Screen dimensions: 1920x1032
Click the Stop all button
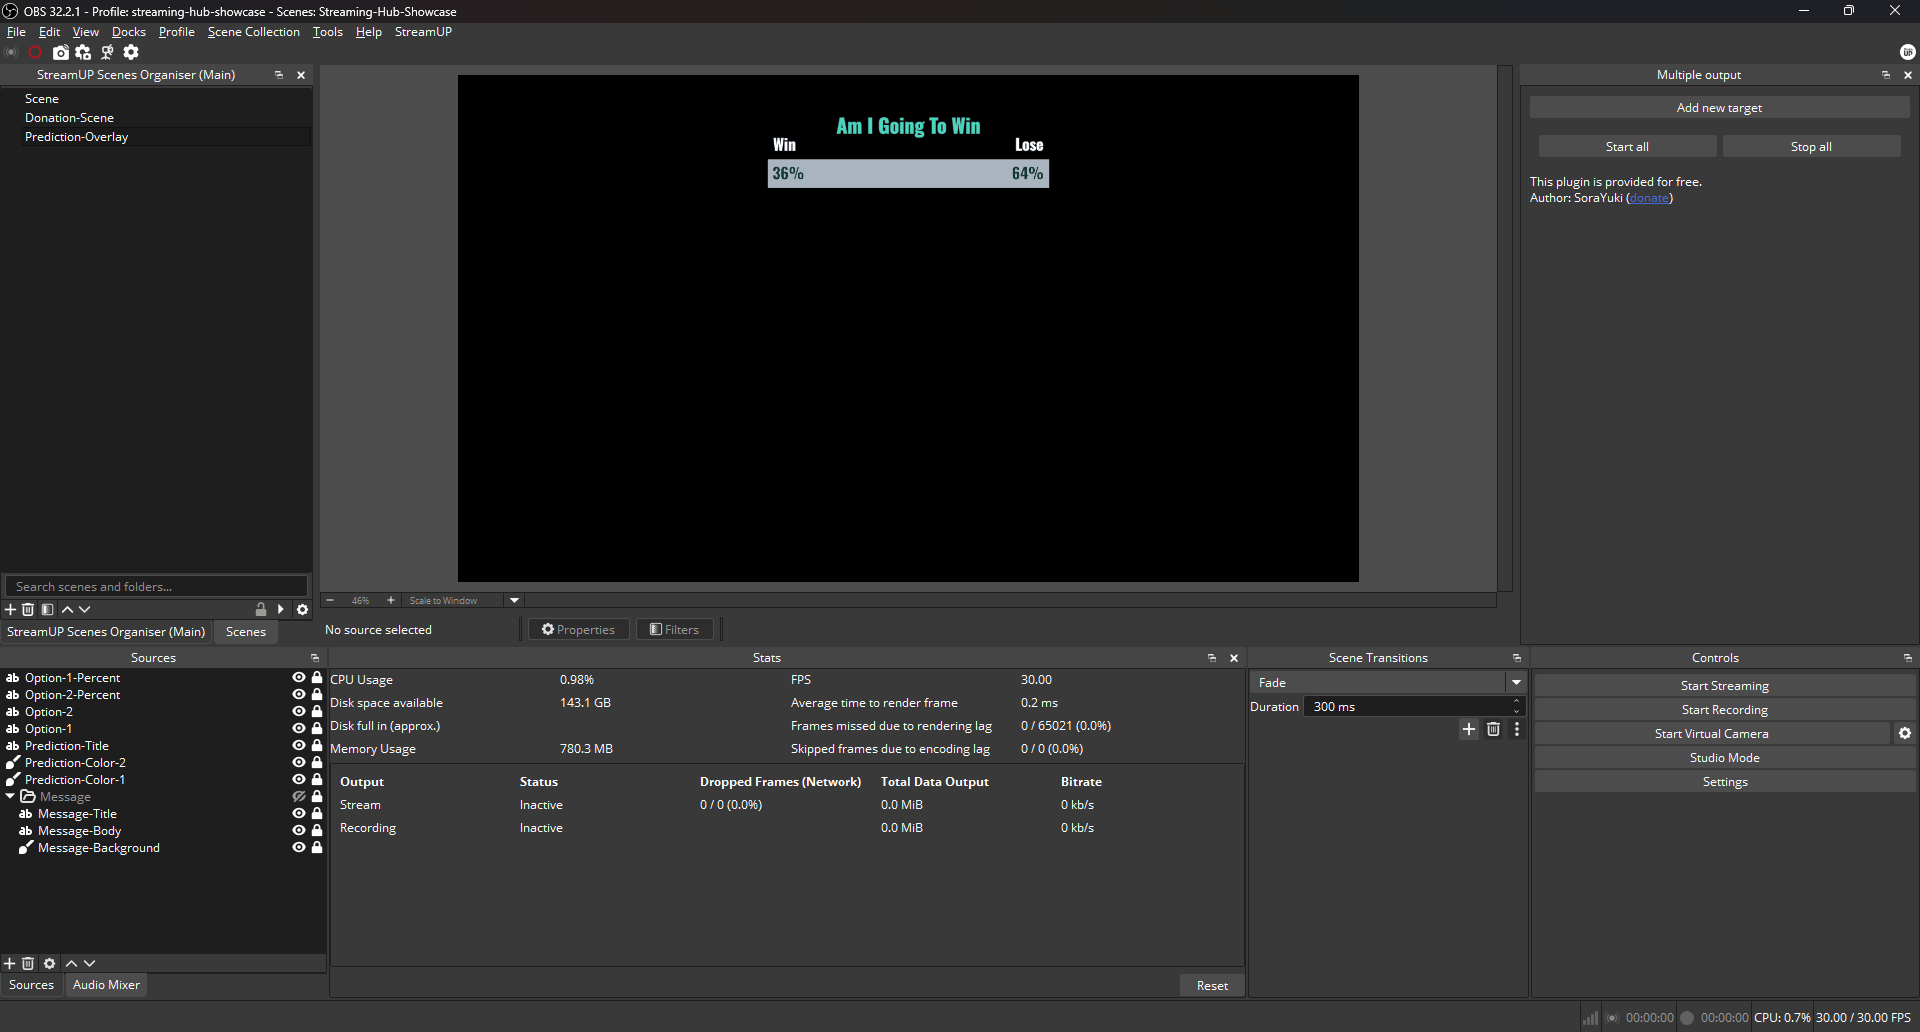click(1811, 146)
